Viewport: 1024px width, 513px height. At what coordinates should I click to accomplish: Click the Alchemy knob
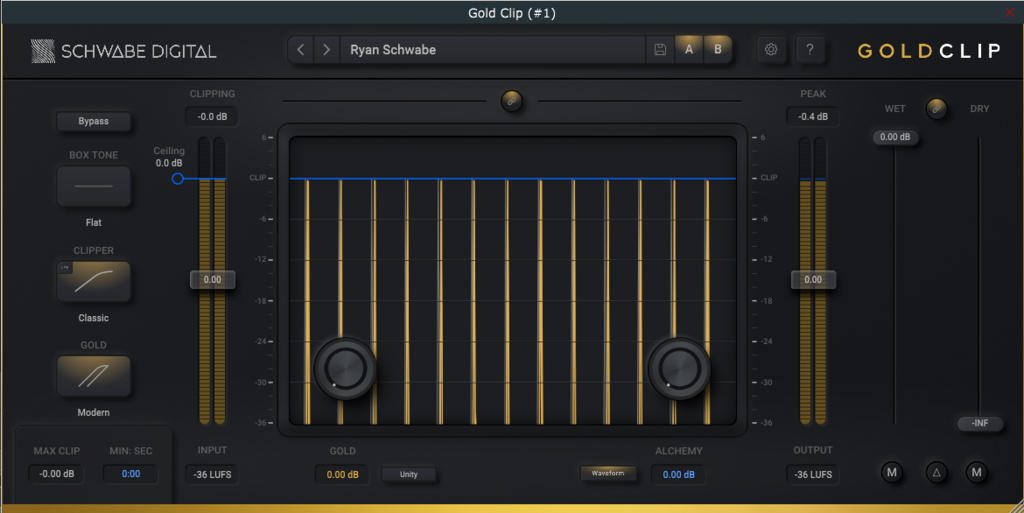679,369
